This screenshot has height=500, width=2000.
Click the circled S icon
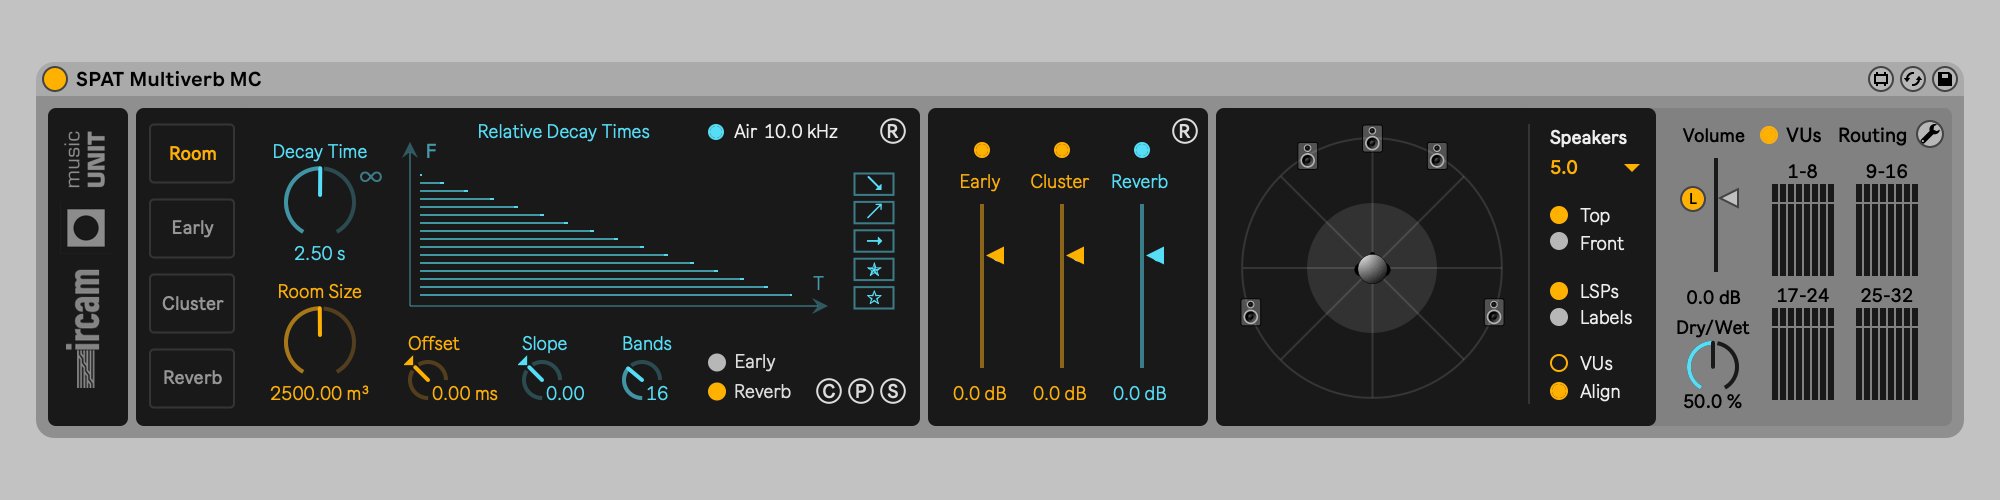point(893,391)
